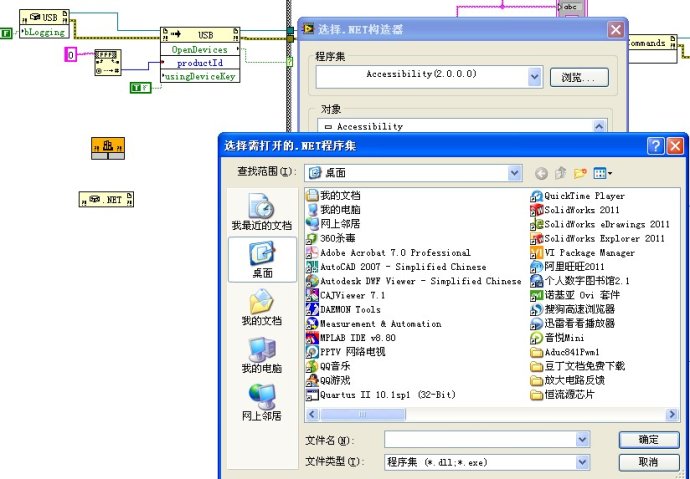The image size is (690, 479).
Task: Select the 放大电路反馈 folder
Action: pyautogui.click(x=568, y=380)
